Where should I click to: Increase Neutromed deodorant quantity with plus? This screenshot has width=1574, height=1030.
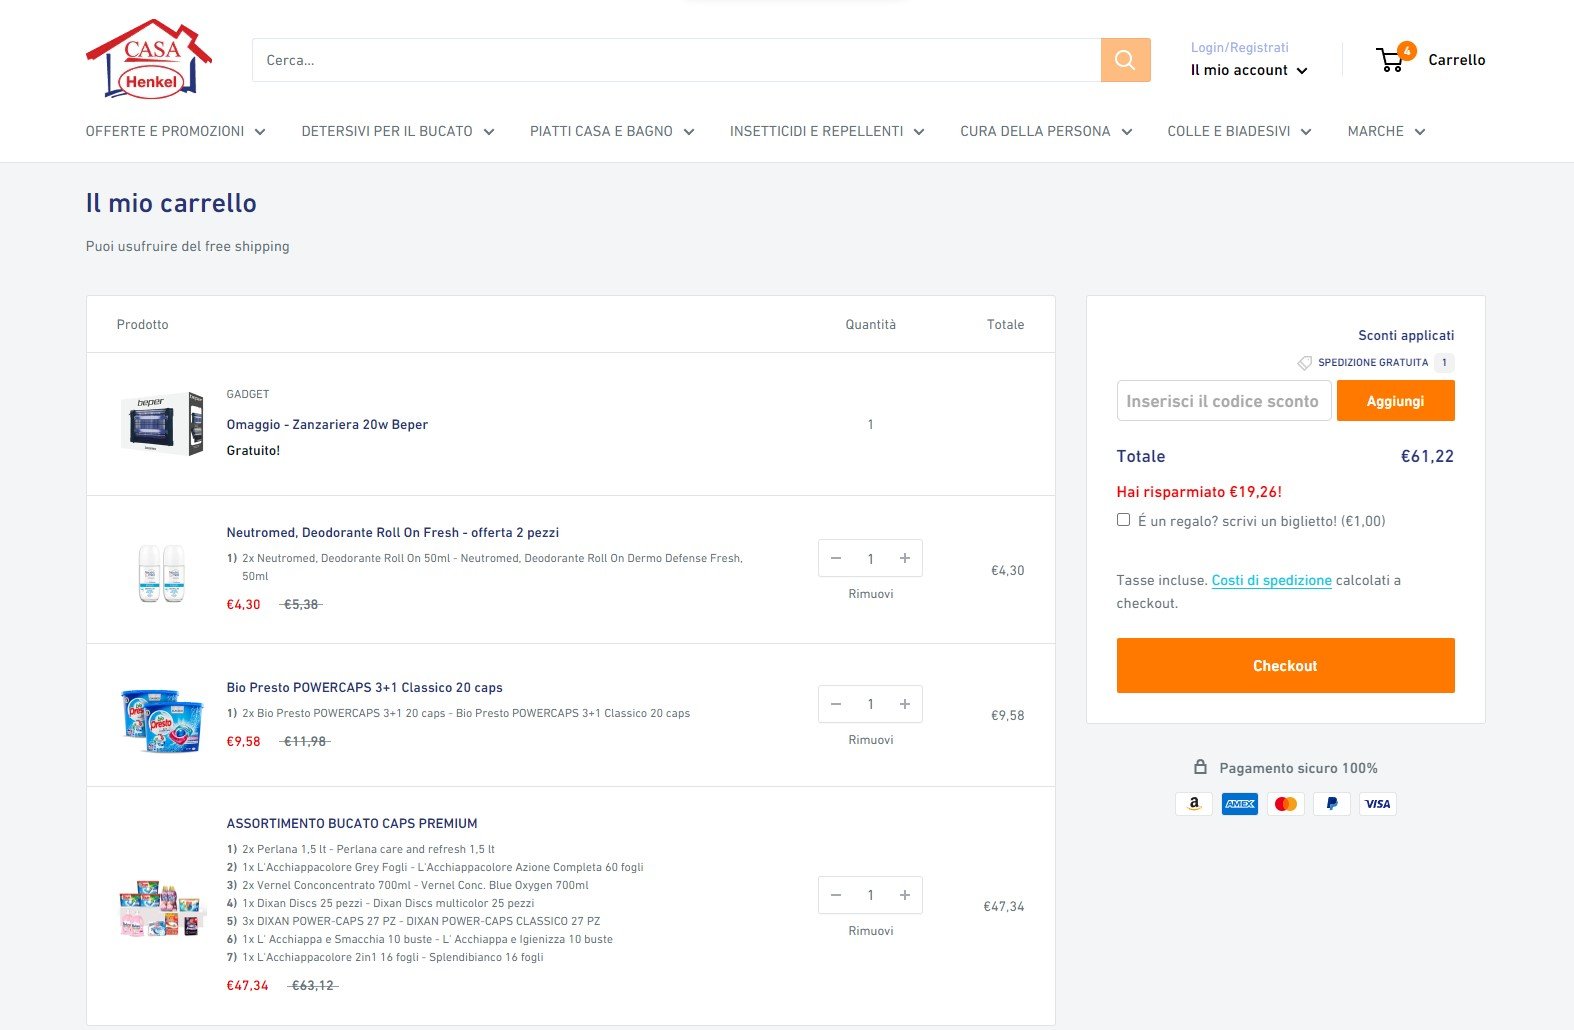[x=905, y=559]
